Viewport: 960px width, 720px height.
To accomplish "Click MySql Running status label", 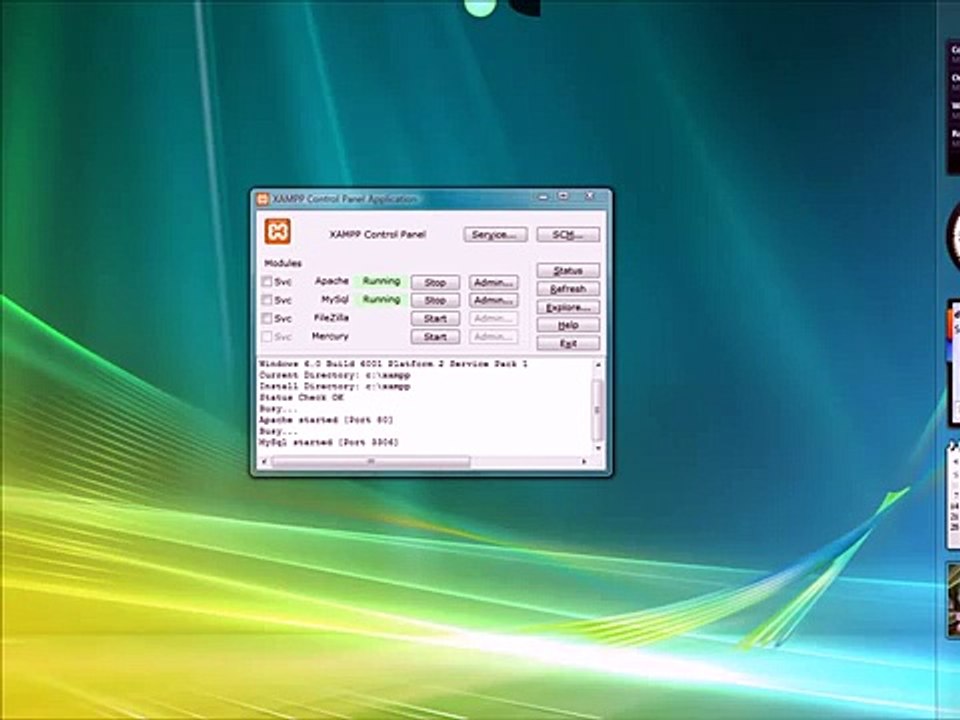I will pyautogui.click(x=381, y=299).
